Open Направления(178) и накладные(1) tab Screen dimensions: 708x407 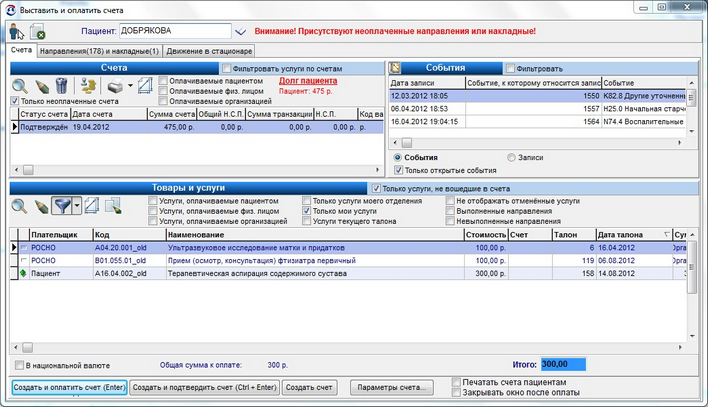(x=99, y=51)
